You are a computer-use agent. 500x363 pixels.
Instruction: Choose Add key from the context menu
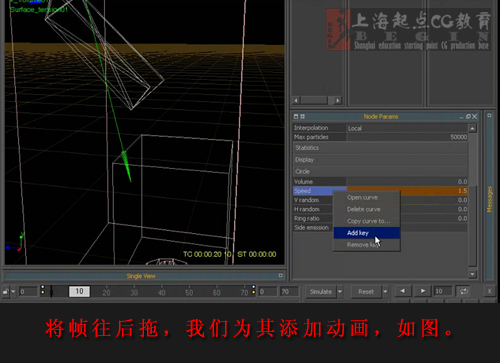367,233
